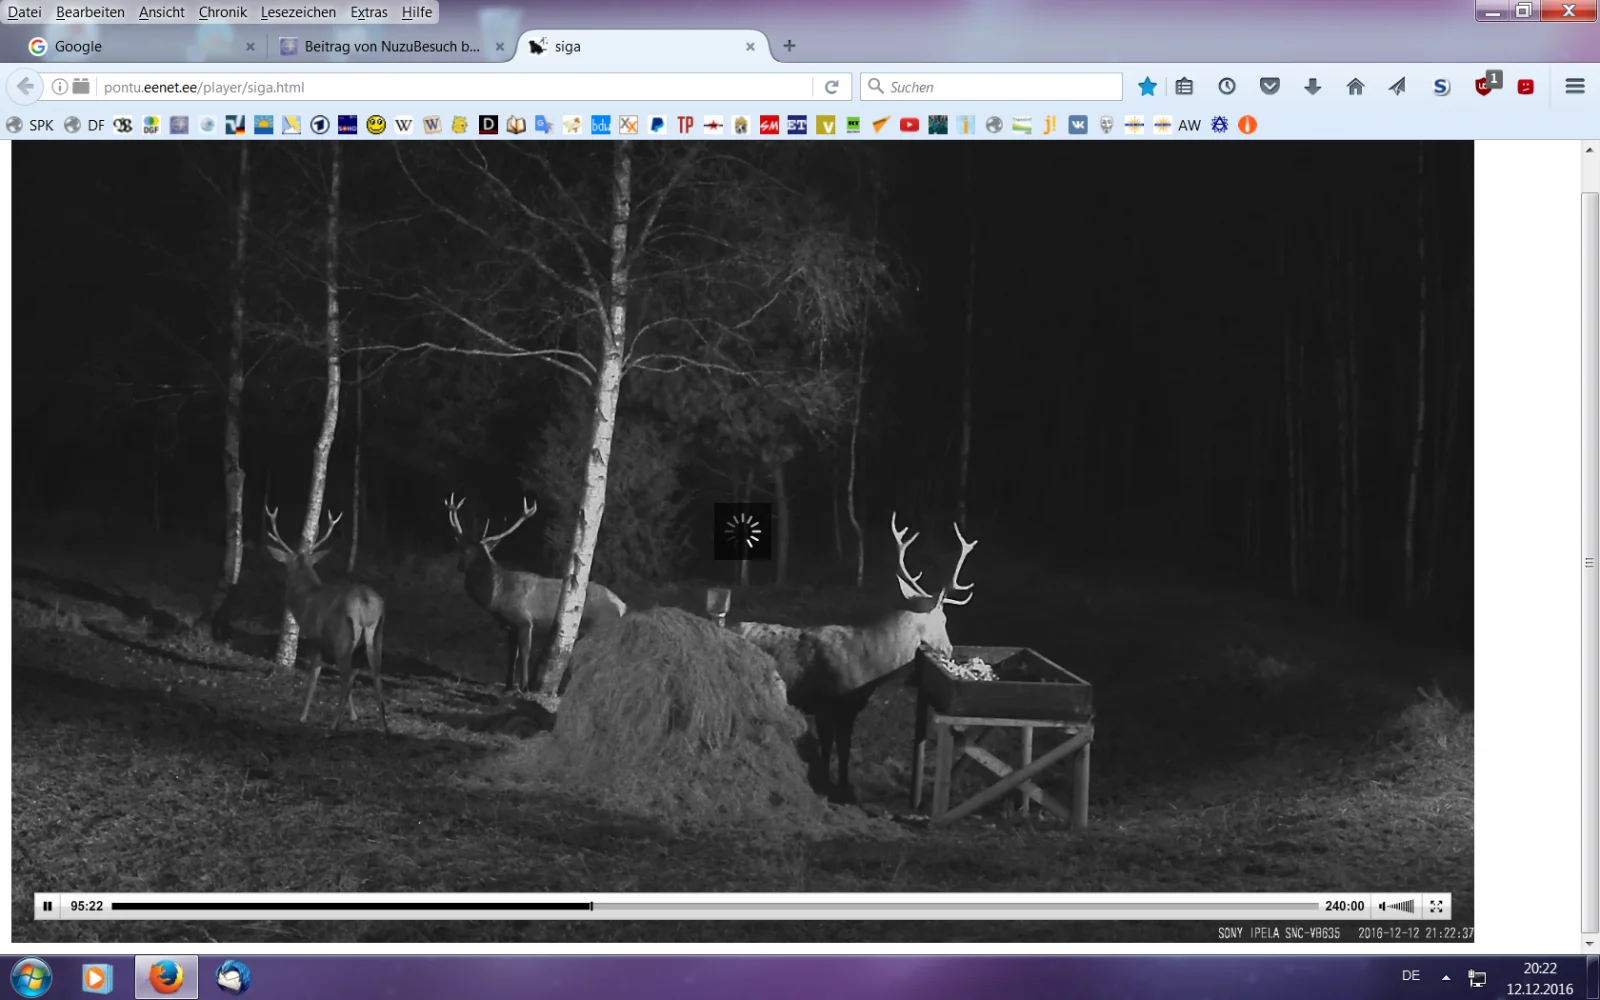Open a new tab with plus button
The height and width of the screenshot is (1000, 1600).
point(789,46)
